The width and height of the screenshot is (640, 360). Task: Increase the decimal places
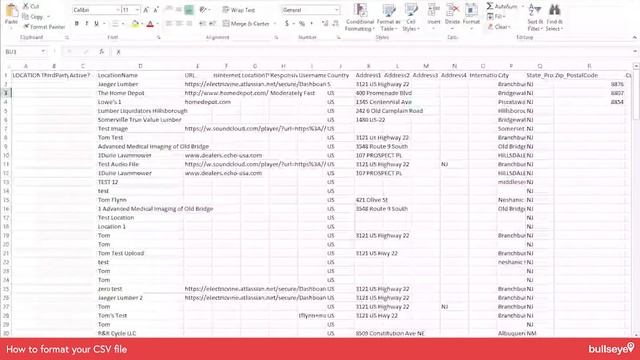325,24
